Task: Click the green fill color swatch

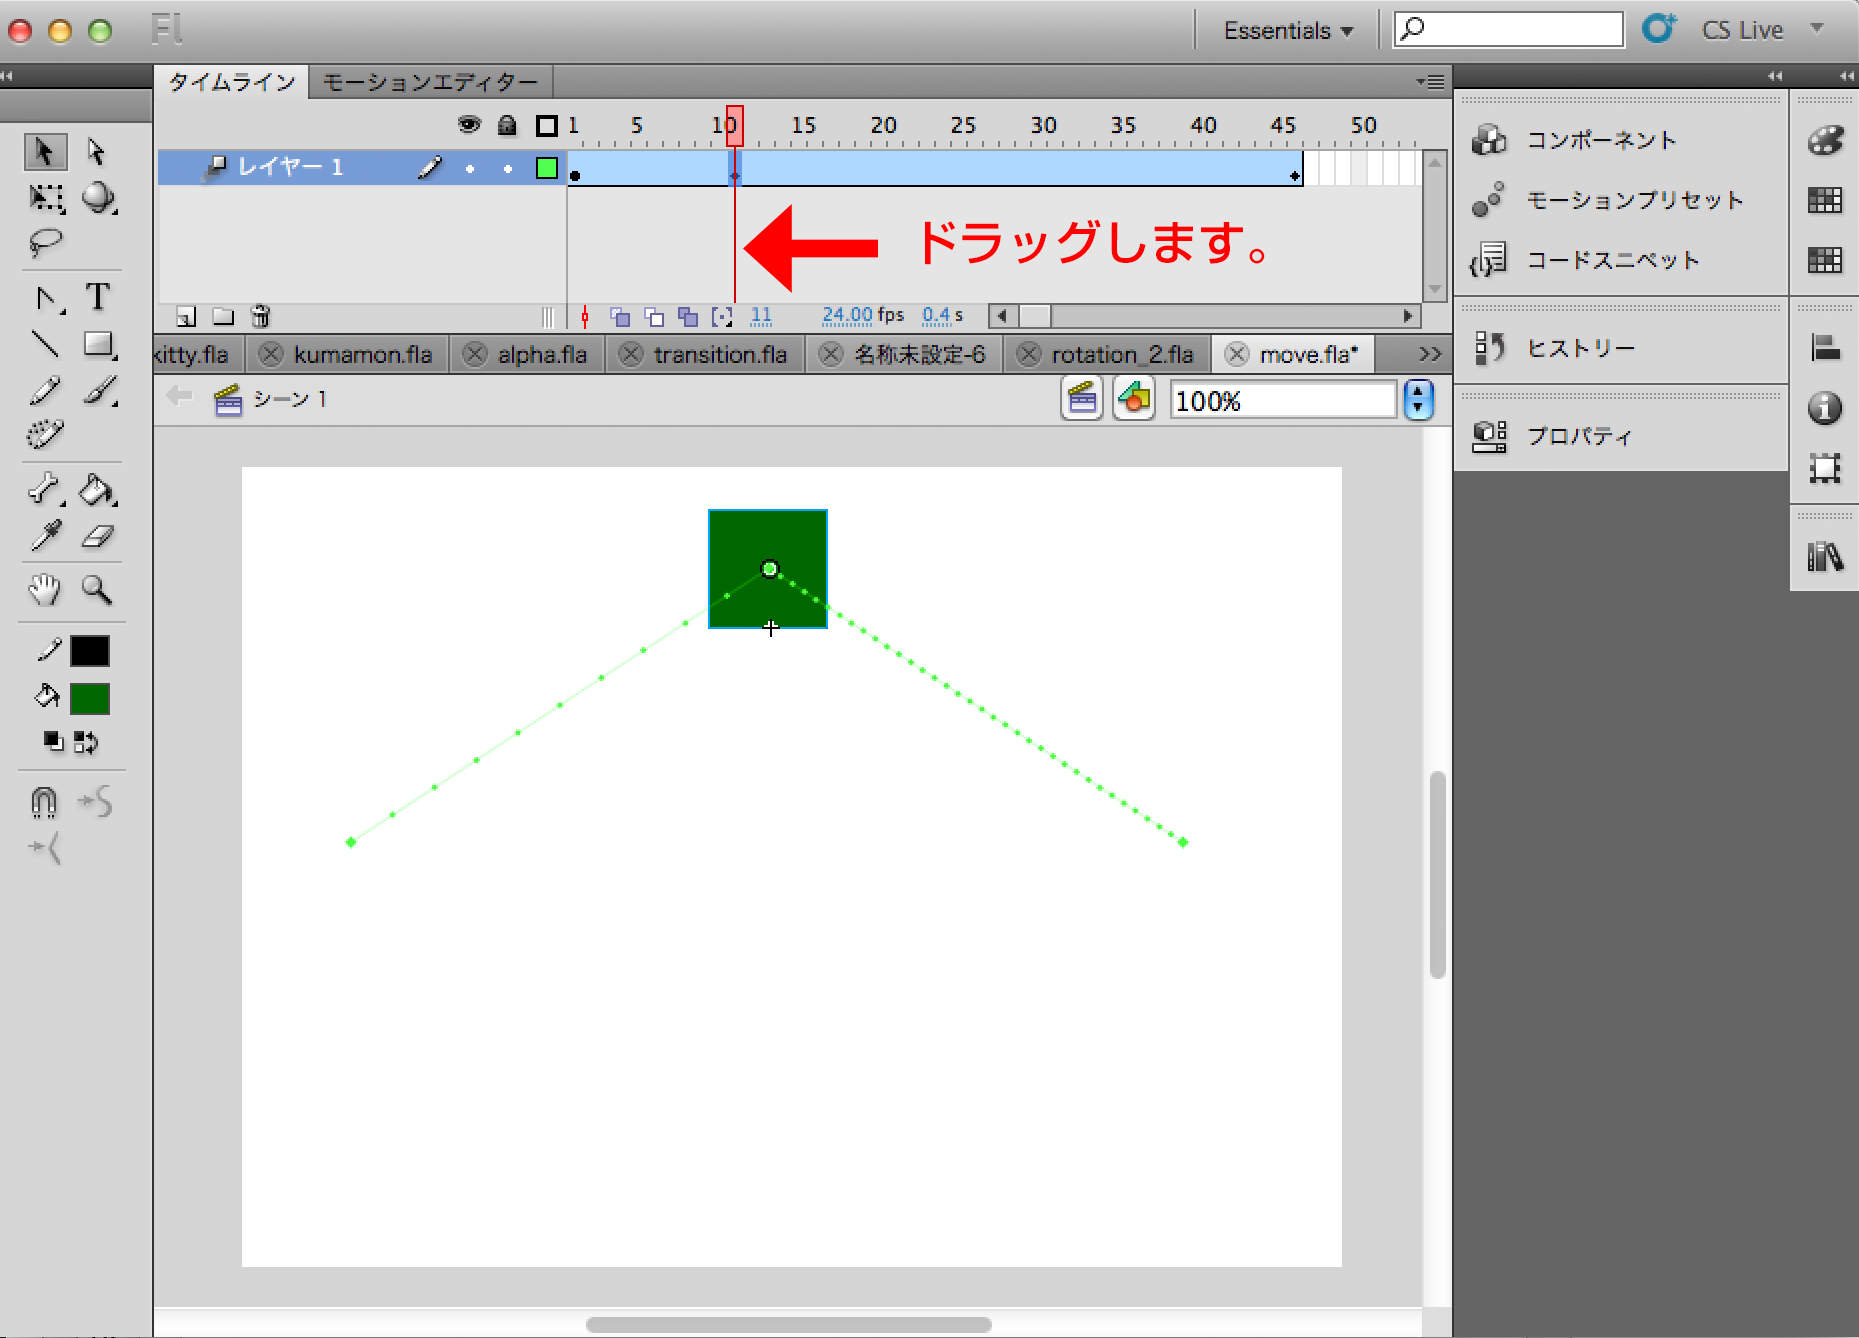Action: pos(90,699)
